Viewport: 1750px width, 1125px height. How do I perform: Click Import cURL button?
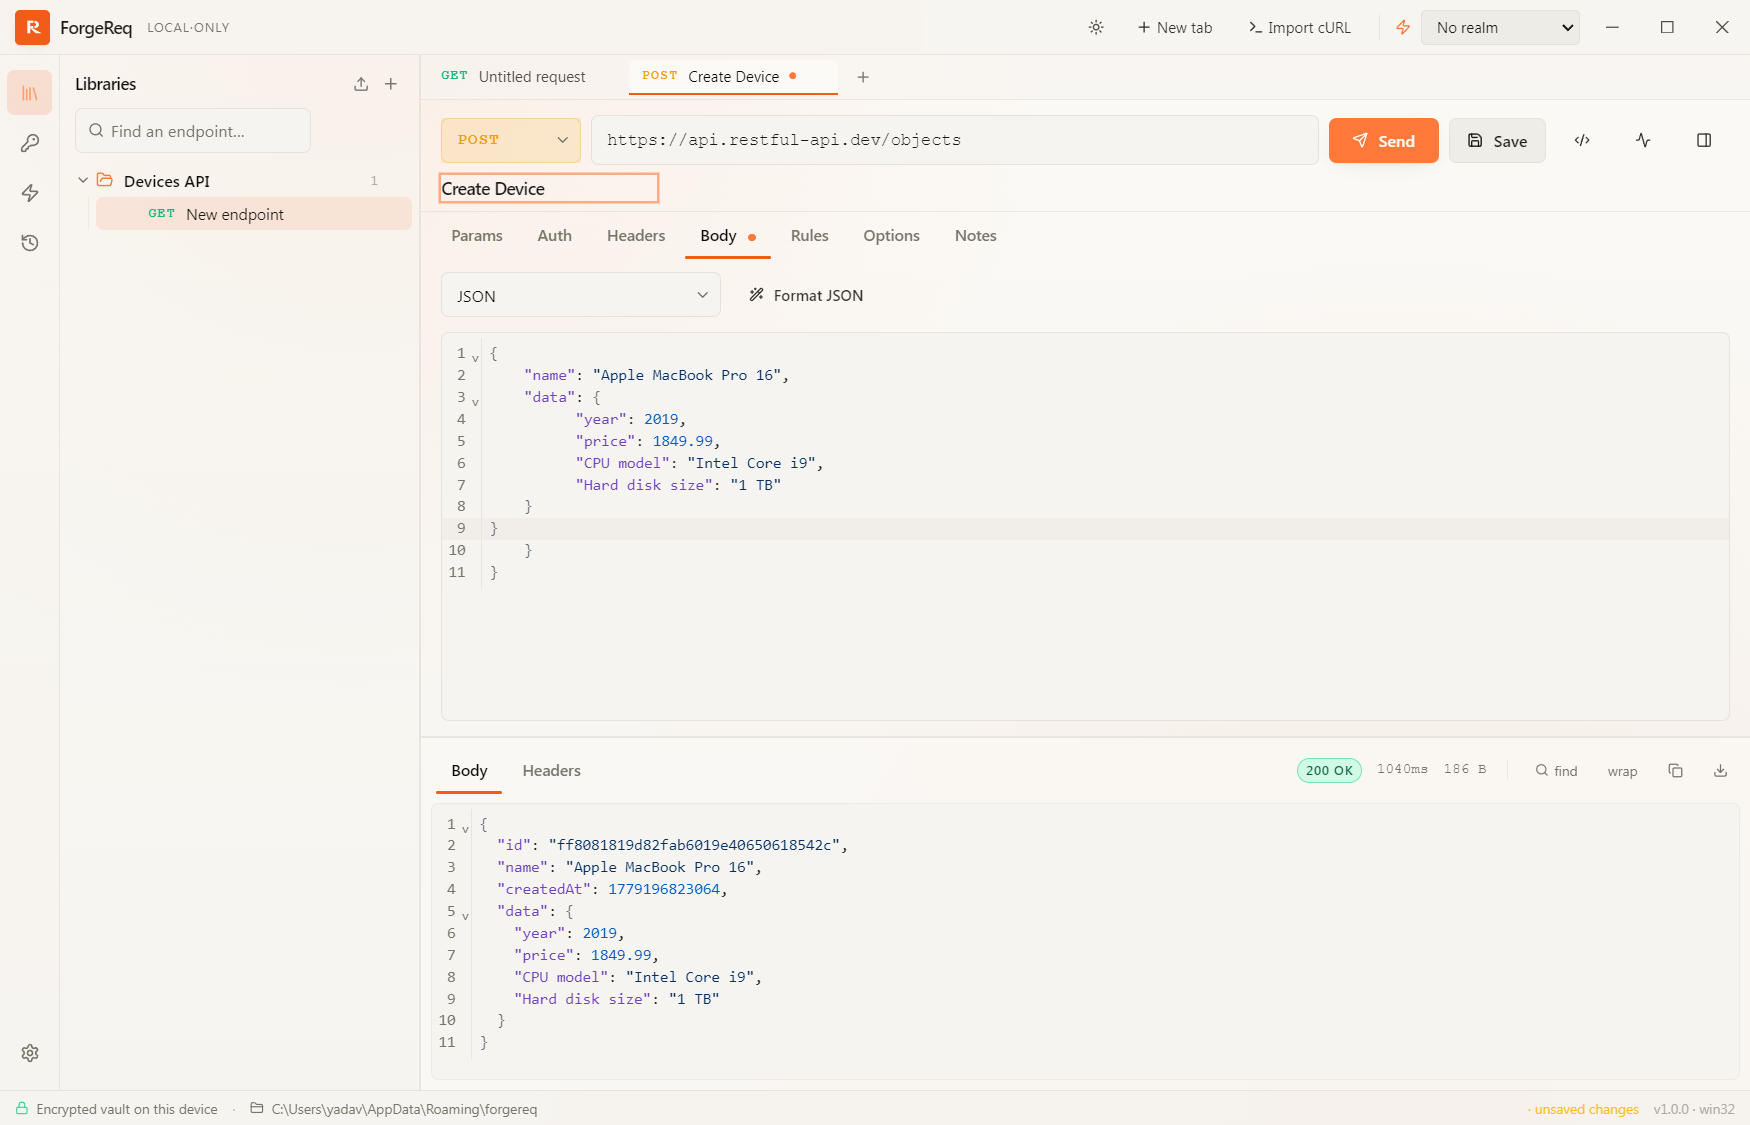(1300, 28)
